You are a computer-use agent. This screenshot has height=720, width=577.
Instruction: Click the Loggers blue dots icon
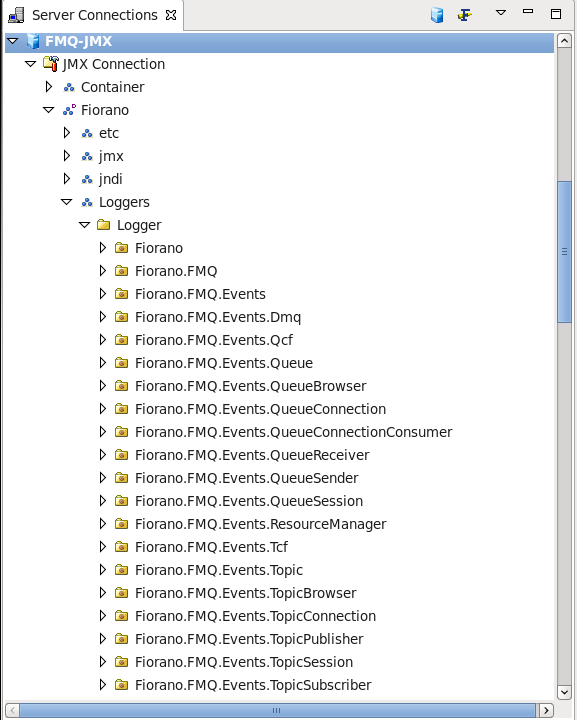point(87,202)
